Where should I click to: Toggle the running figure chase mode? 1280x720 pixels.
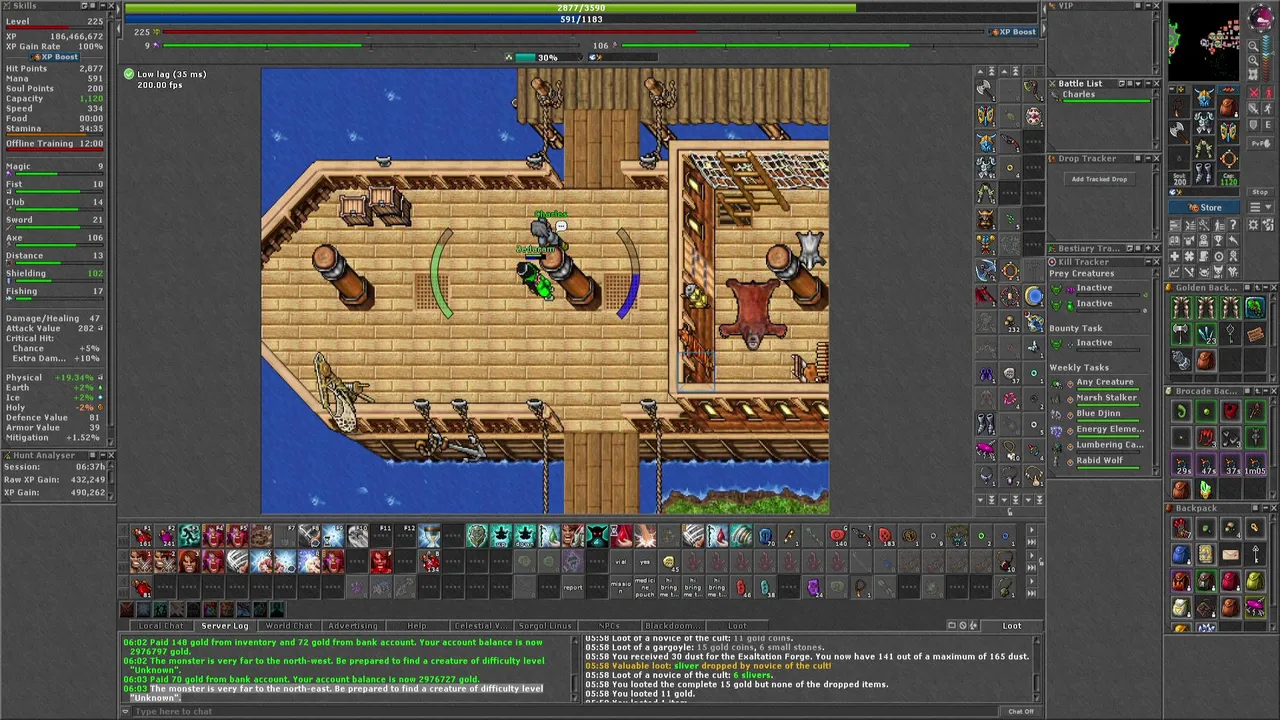1269,109
